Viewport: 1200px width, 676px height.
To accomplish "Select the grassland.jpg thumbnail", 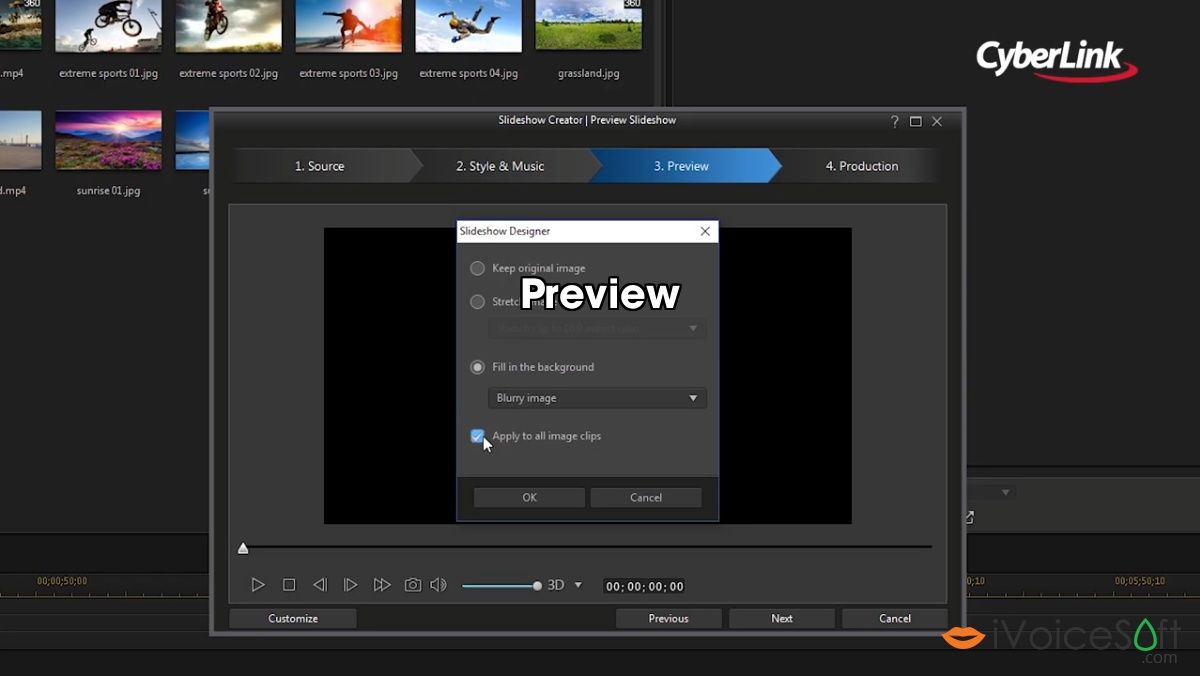I will coord(588,25).
